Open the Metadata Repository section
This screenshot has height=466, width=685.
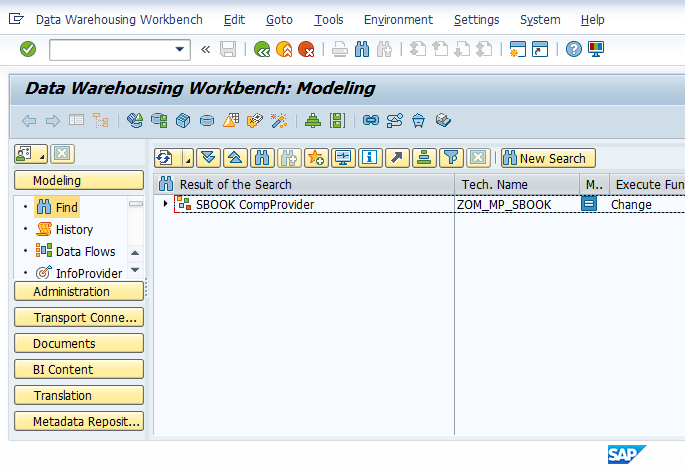tap(79, 421)
